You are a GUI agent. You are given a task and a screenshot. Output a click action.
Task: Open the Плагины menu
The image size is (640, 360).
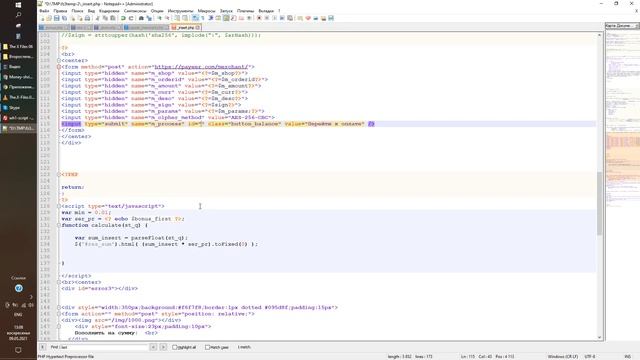coord(245,11)
